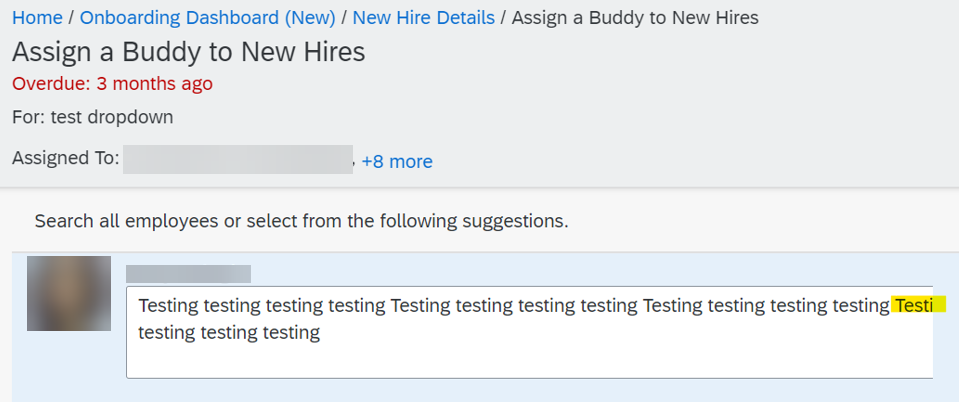Click the blurred assignee name after Assigned To
Image resolution: width=959 pixels, height=402 pixels.
(x=238, y=159)
